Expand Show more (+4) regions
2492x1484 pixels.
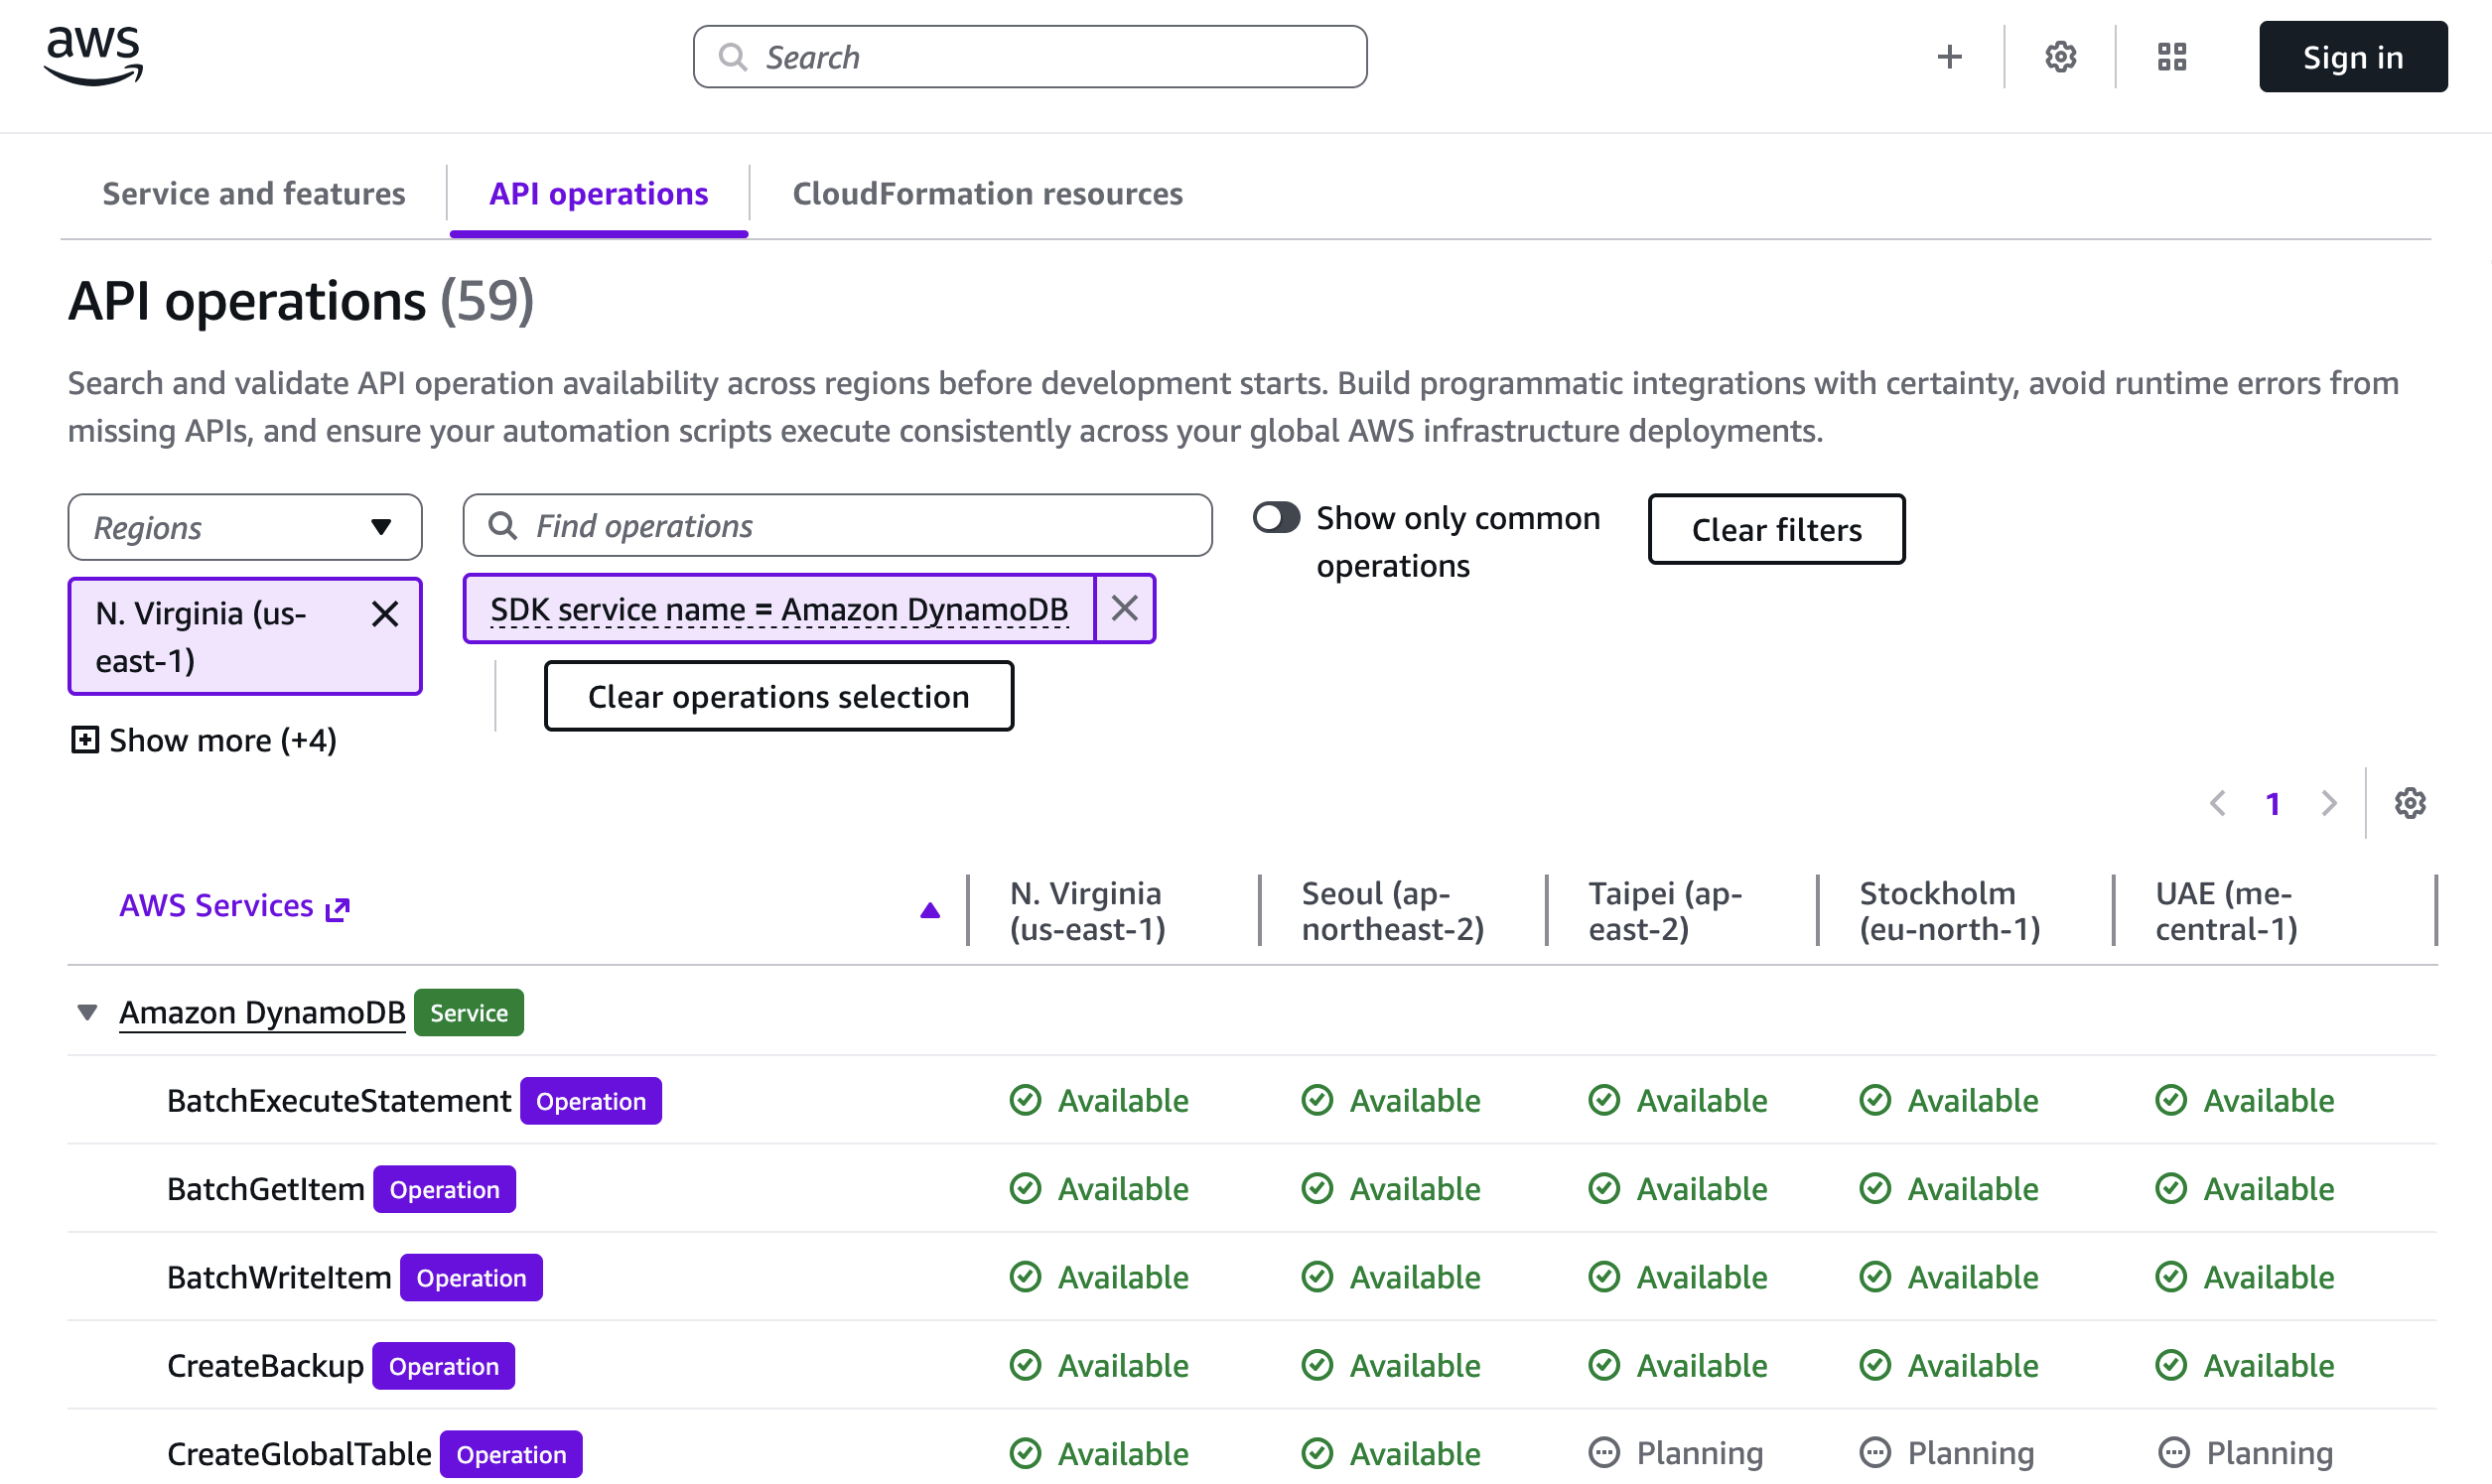(x=204, y=740)
